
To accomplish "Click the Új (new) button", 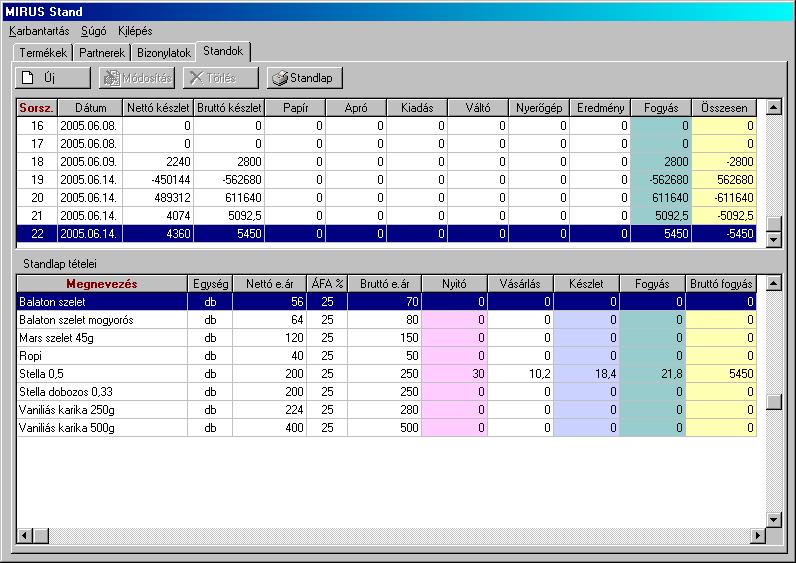I will [x=53, y=78].
